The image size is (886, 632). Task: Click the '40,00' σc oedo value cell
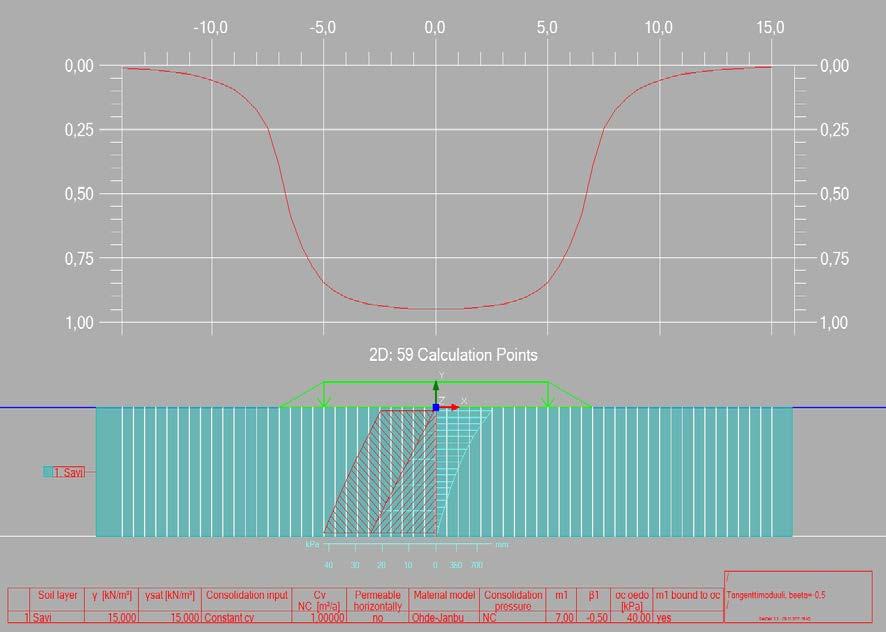[x=639, y=618]
